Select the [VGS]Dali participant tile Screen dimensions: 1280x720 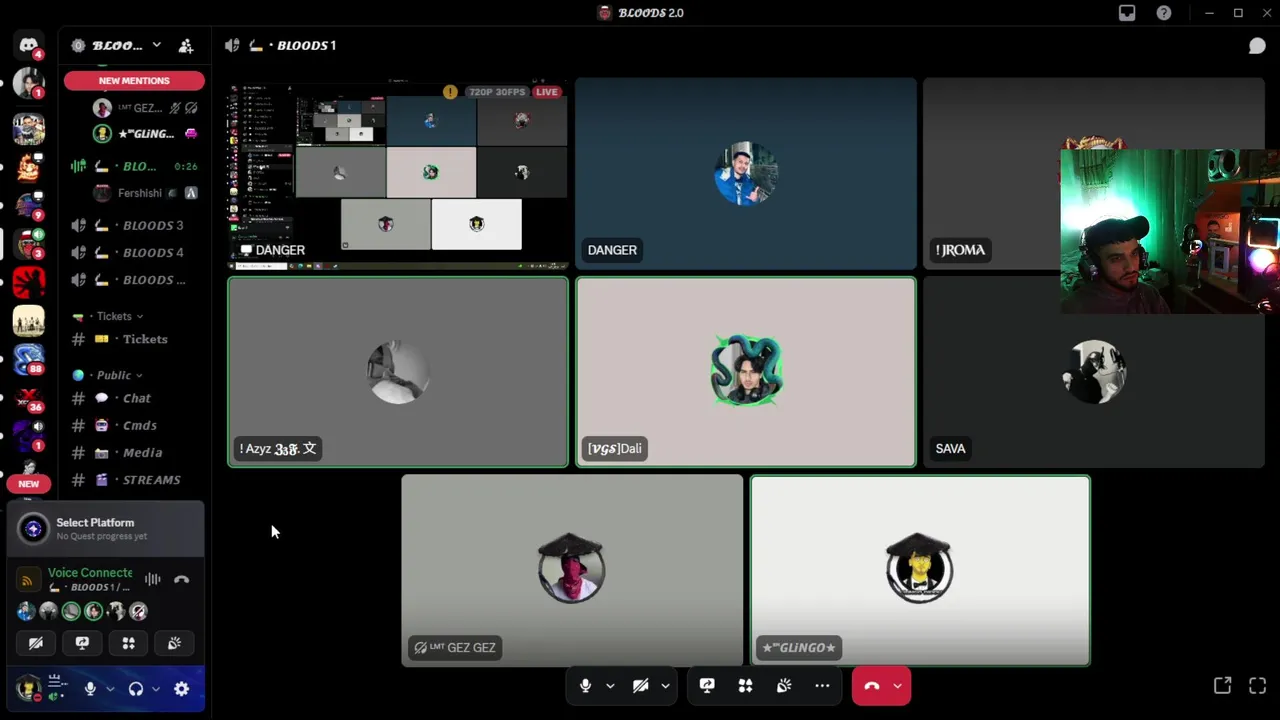click(746, 372)
